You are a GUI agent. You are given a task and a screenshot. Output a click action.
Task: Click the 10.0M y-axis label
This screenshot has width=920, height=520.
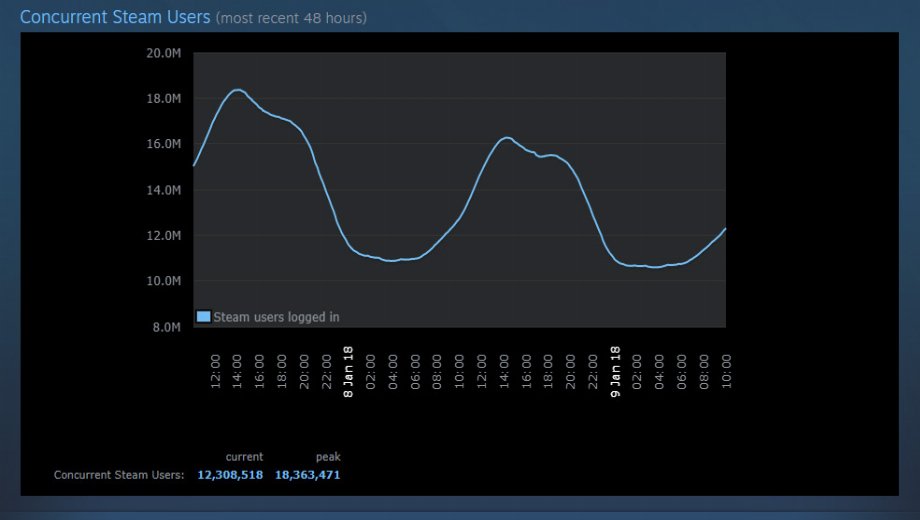click(x=164, y=281)
